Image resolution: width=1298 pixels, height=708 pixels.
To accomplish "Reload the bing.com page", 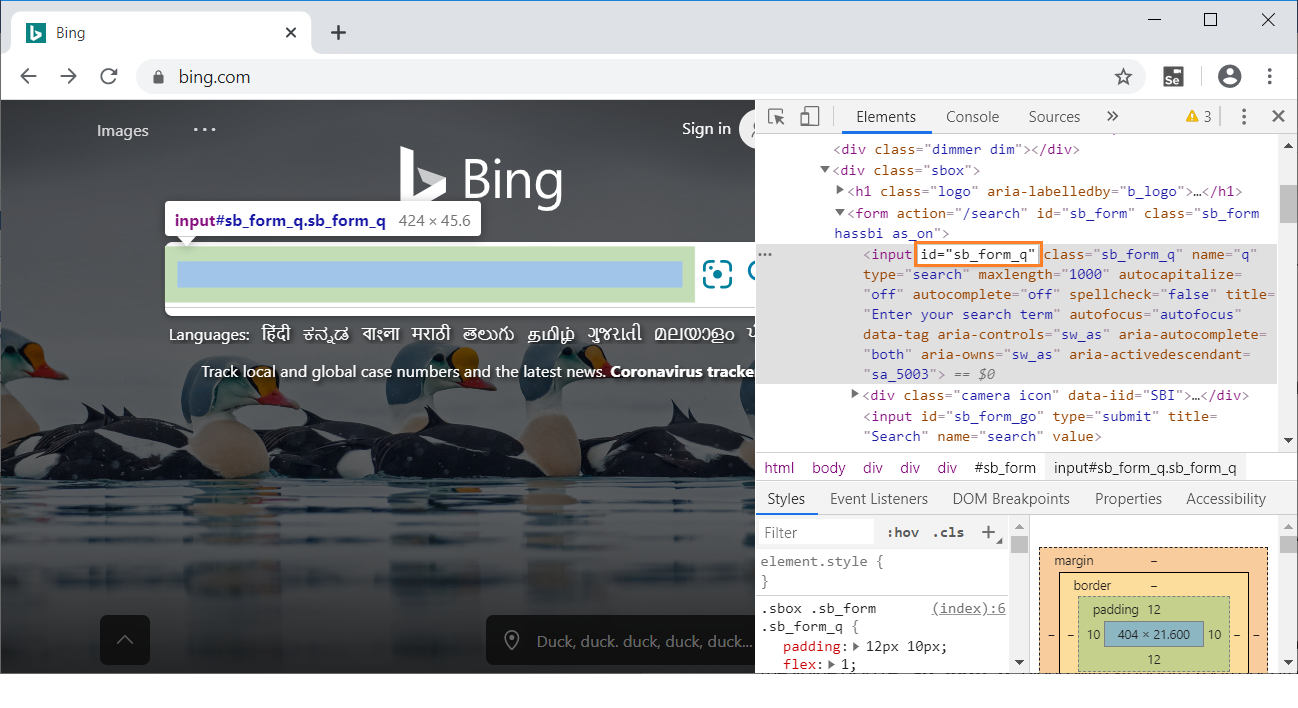I will click(x=109, y=77).
